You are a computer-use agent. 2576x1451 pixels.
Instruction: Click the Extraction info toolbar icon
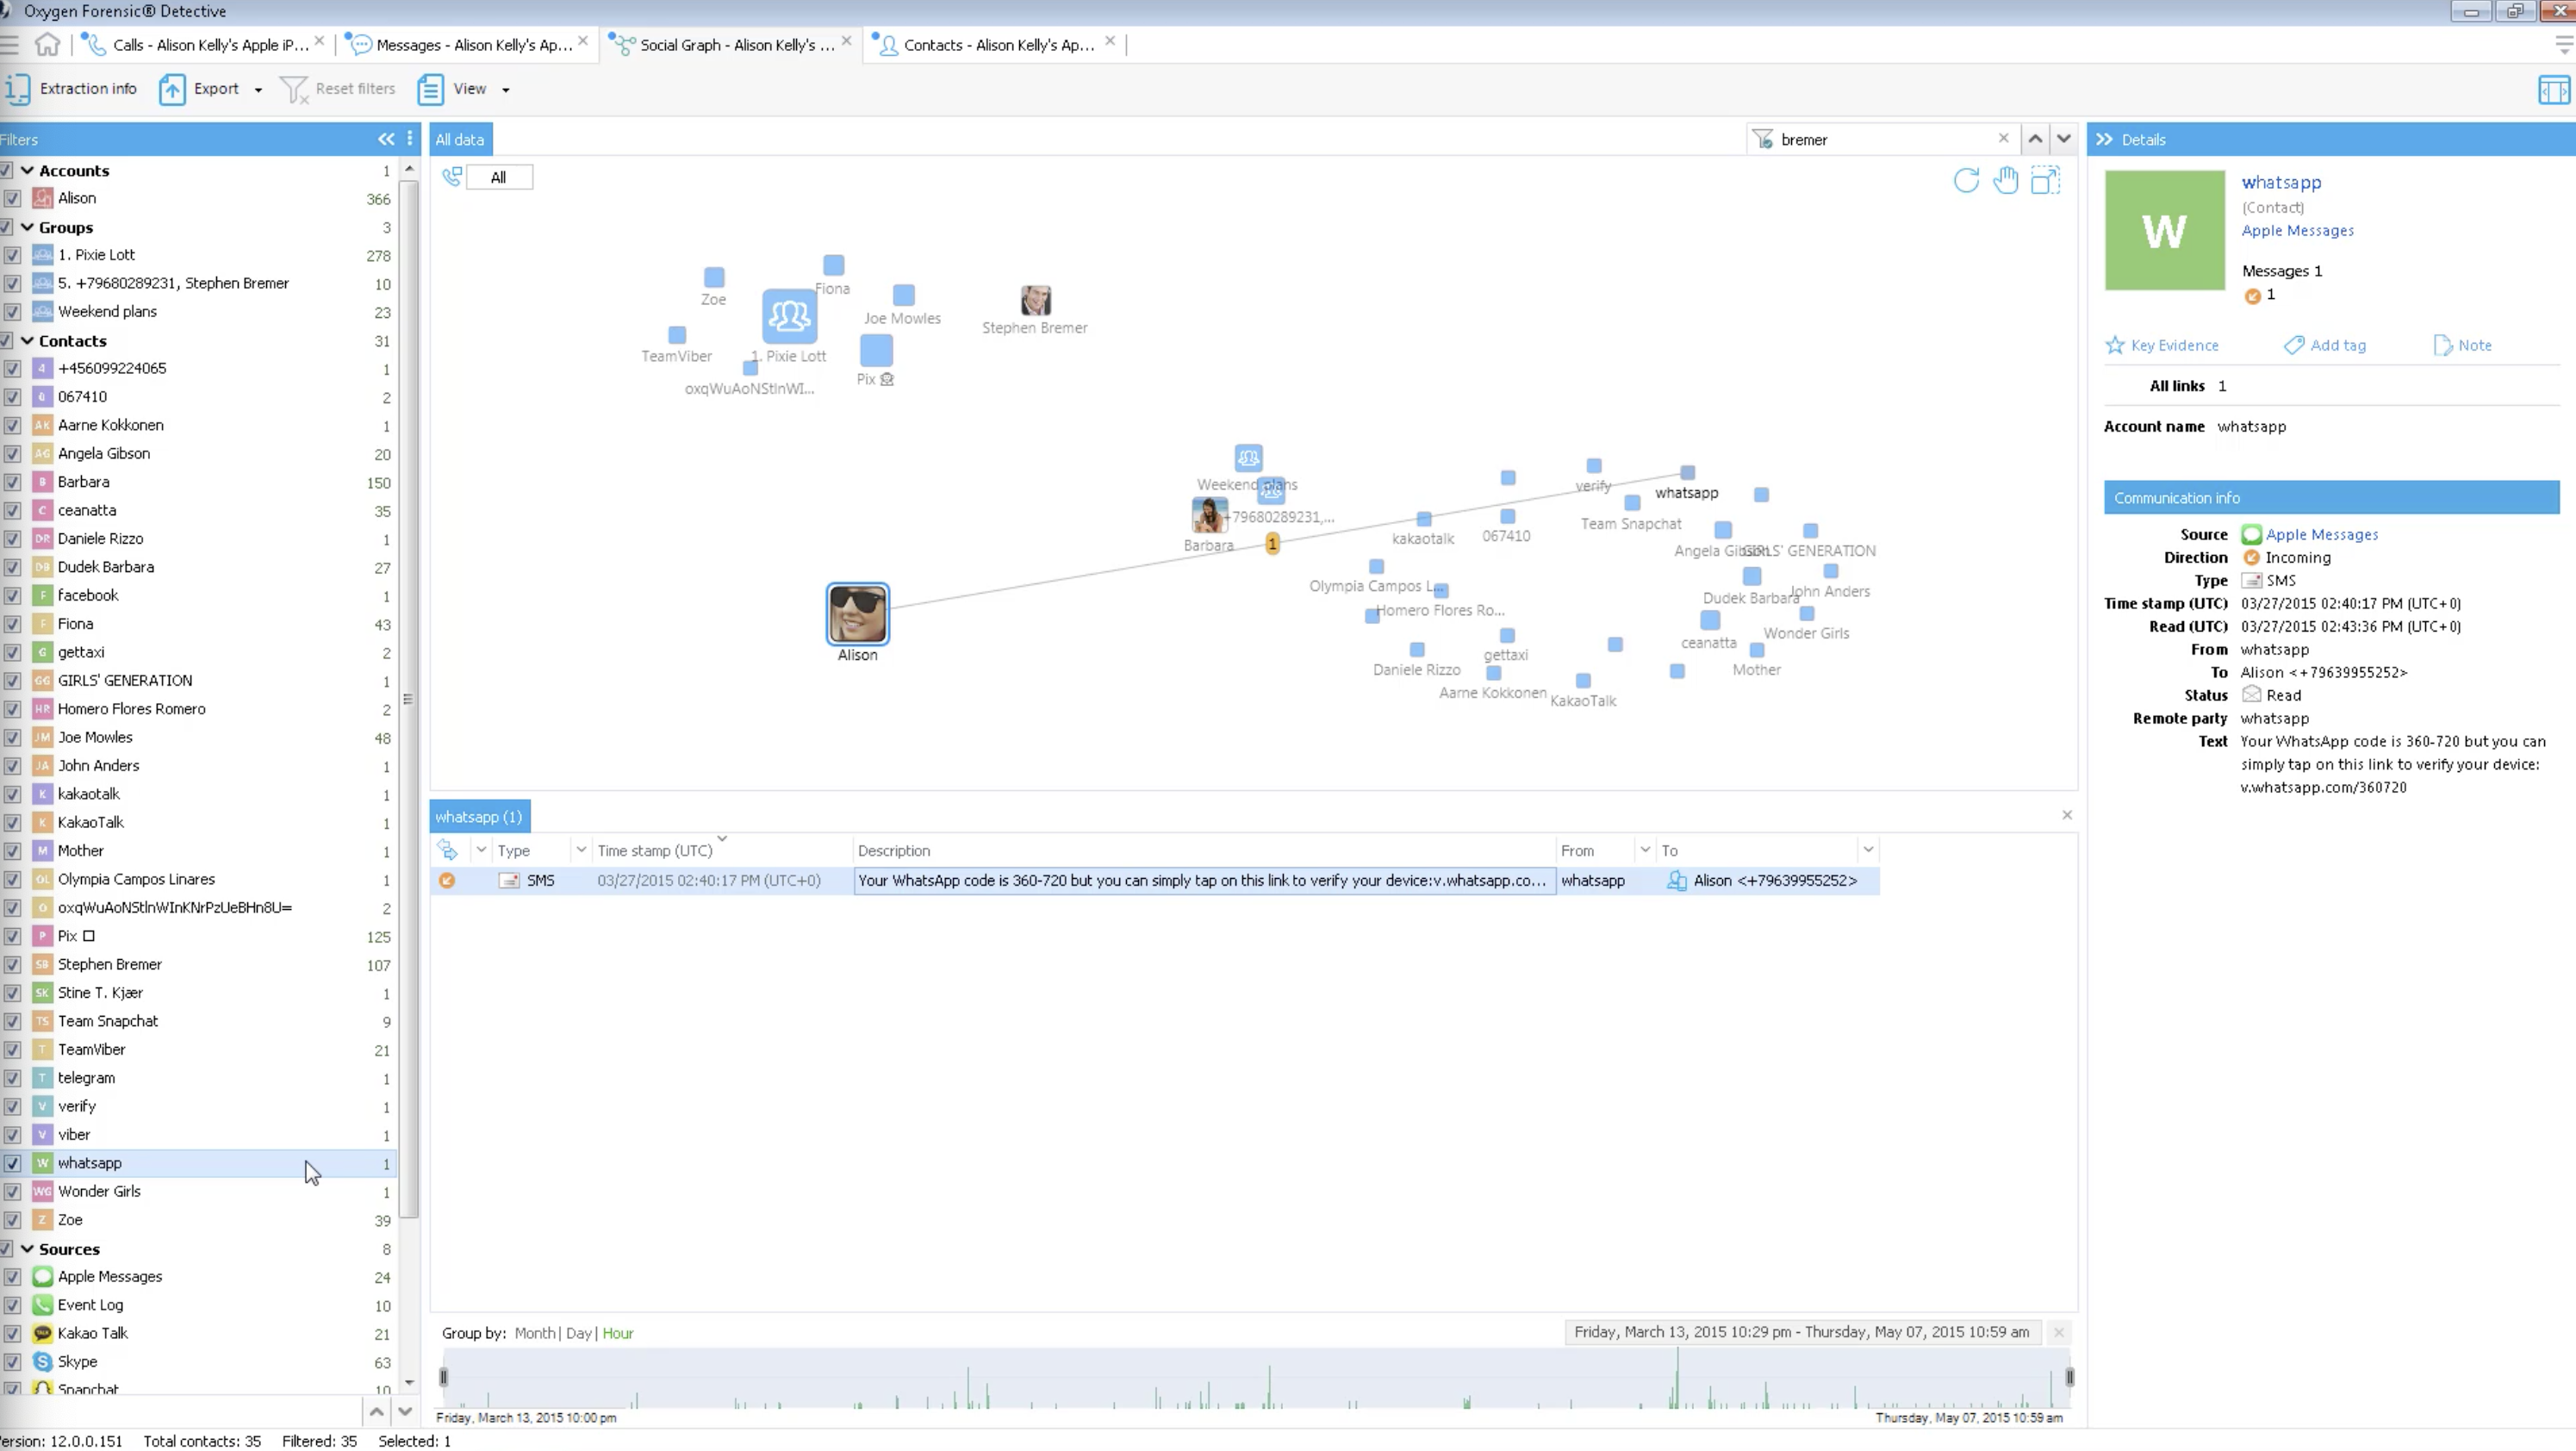pos(17,89)
